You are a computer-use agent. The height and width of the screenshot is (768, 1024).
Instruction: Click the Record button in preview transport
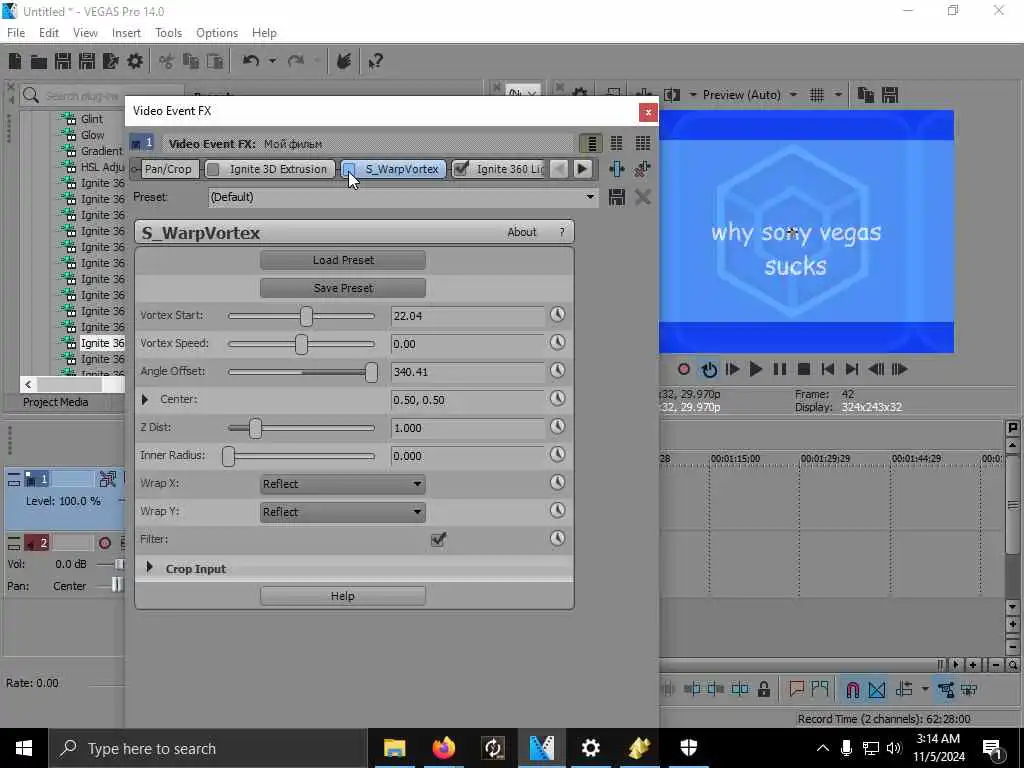[684, 370]
